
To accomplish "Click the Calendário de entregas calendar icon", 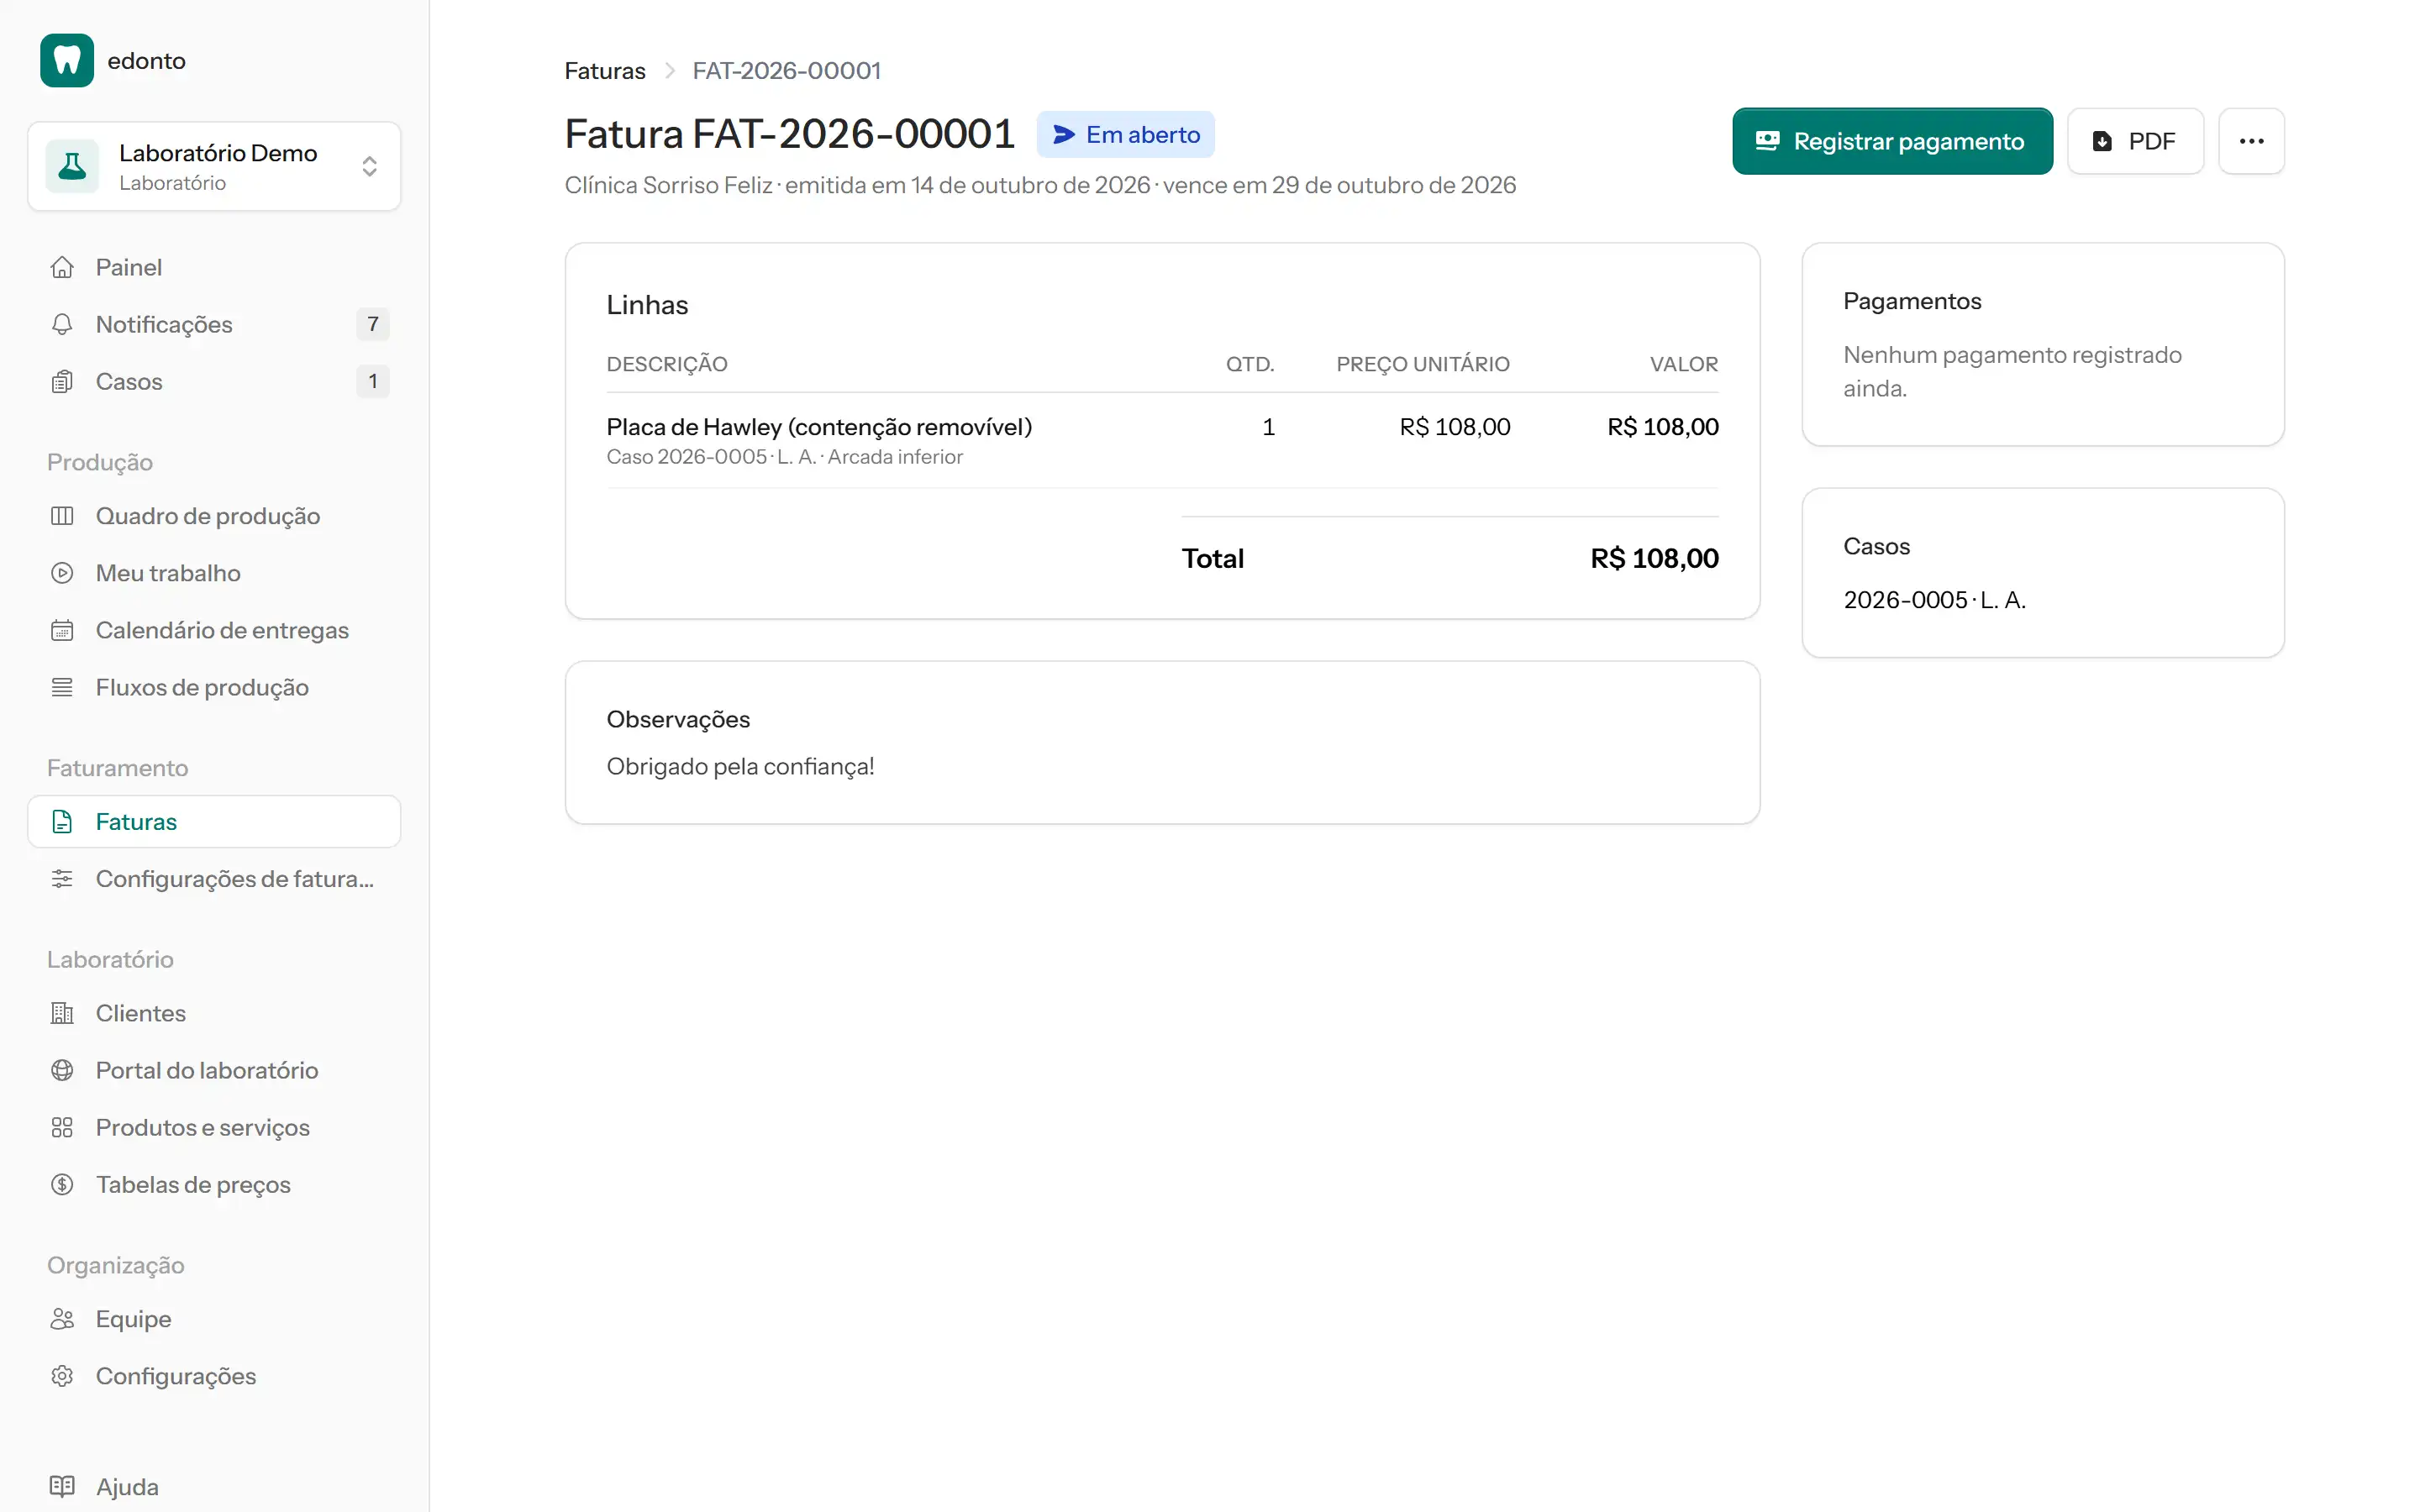I will pyautogui.click(x=62, y=630).
